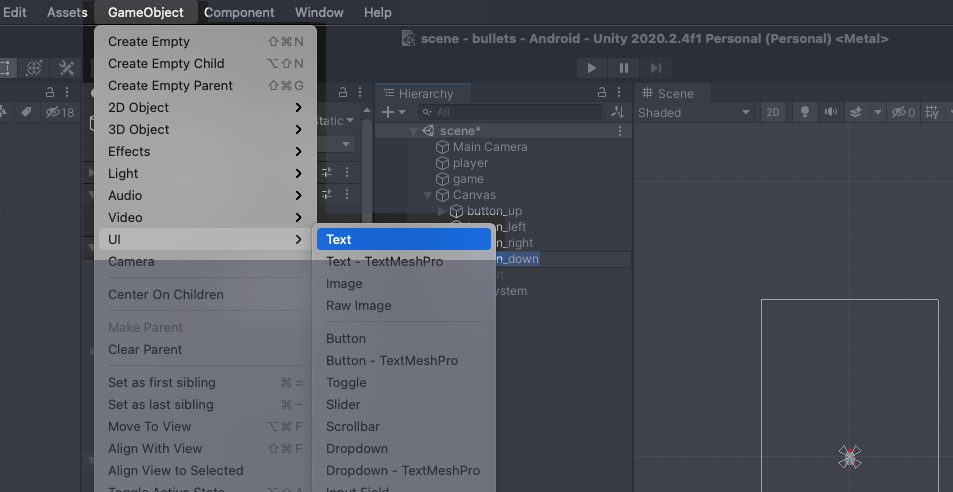
Task: Toggle 2D mode in Scene view
Action: tap(772, 112)
